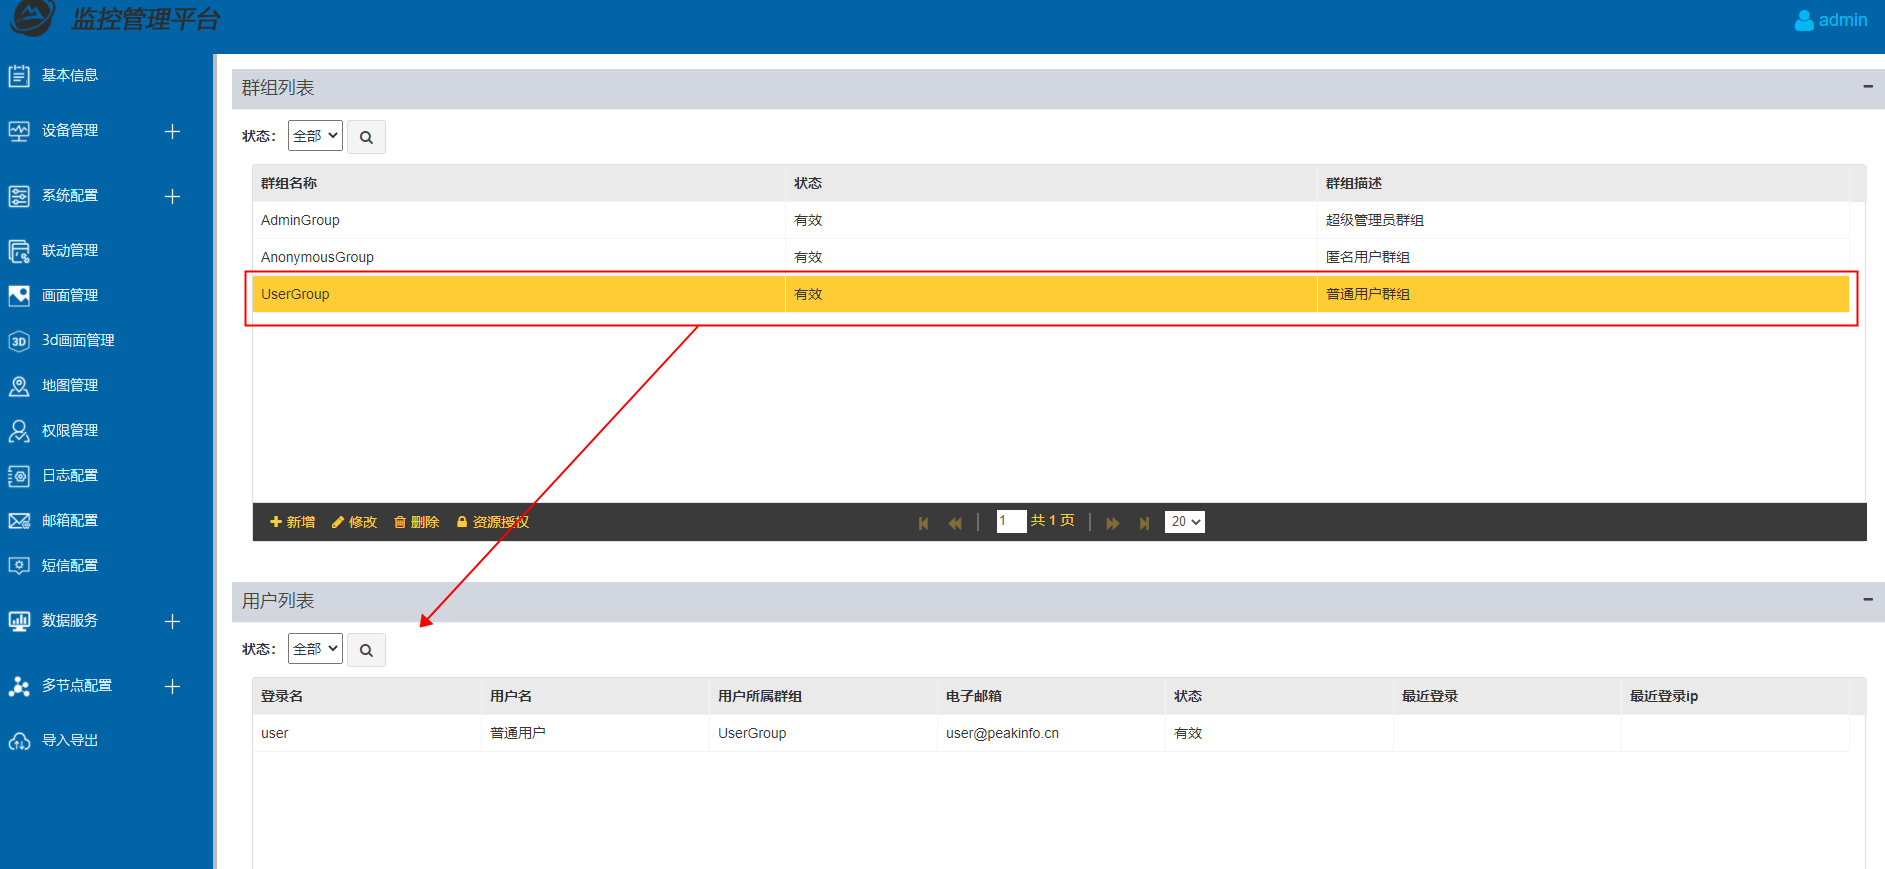
Task: Open 日志配置 menu item
Action: click(70, 475)
